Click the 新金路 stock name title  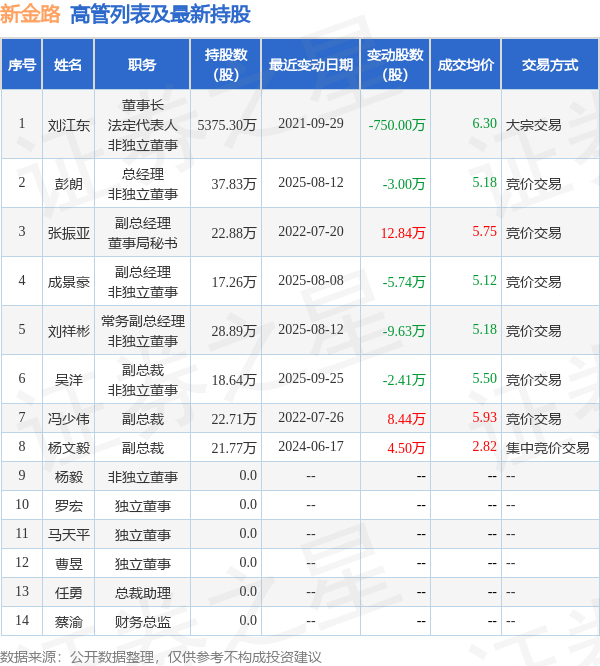pos(30,14)
